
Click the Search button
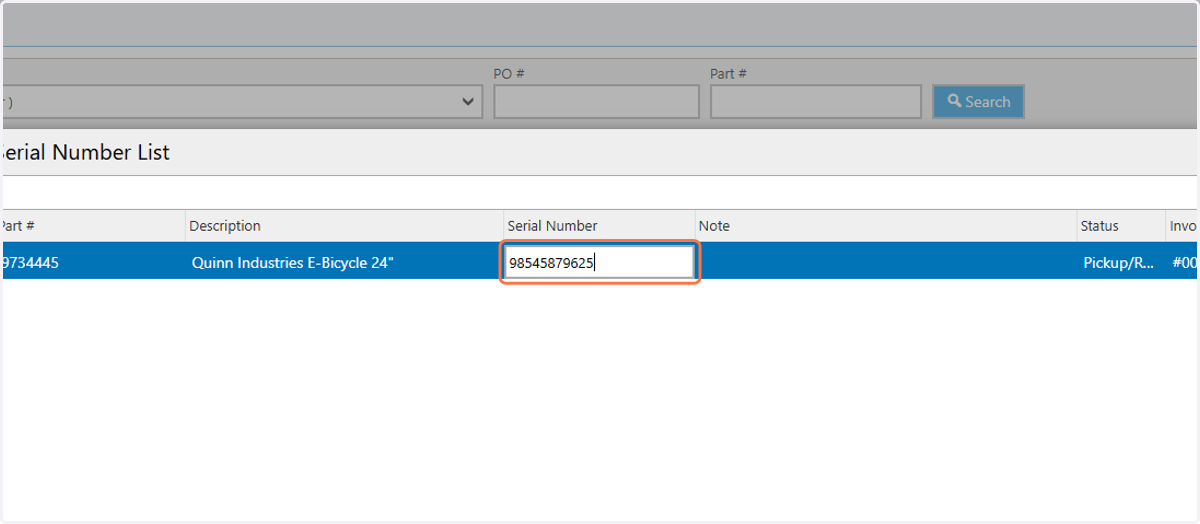click(x=978, y=101)
